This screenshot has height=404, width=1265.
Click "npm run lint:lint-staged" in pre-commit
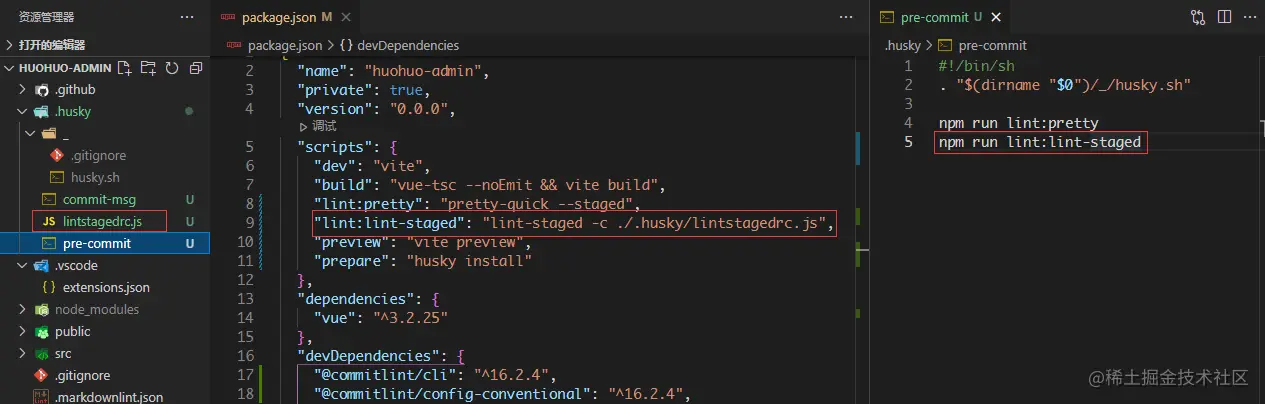tap(1040, 143)
